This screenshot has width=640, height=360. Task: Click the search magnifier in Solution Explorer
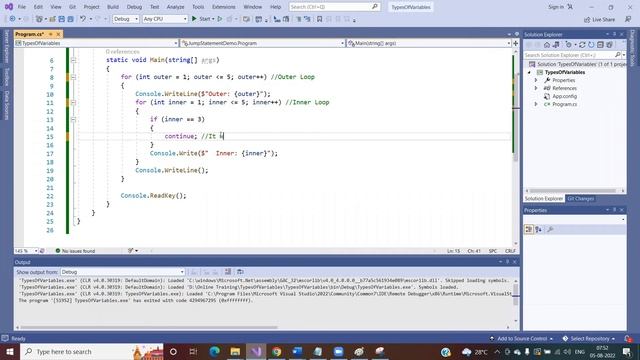tap(617, 55)
